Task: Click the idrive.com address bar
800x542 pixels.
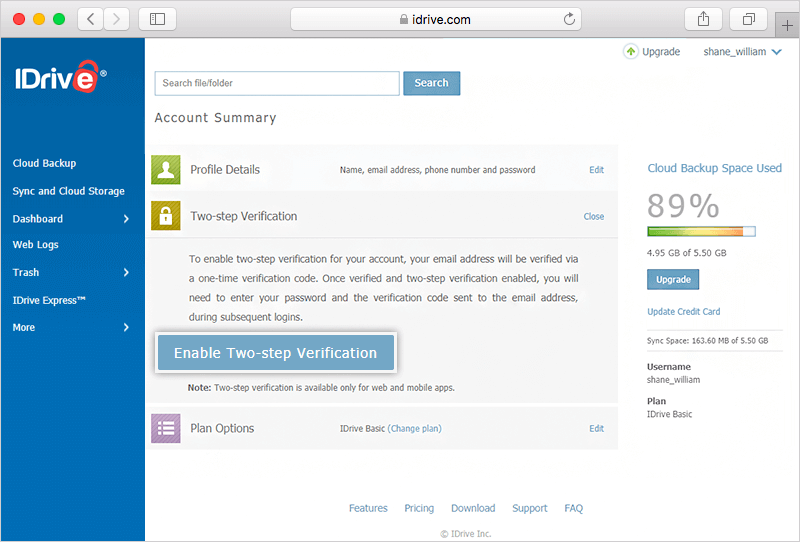Action: [x=436, y=19]
